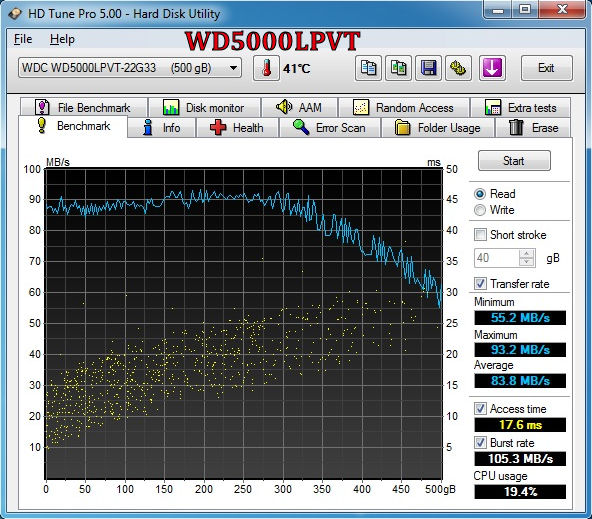Open the Folder Usage tab
Image resolution: width=592 pixels, height=519 pixels.
pyautogui.click(x=438, y=128)
